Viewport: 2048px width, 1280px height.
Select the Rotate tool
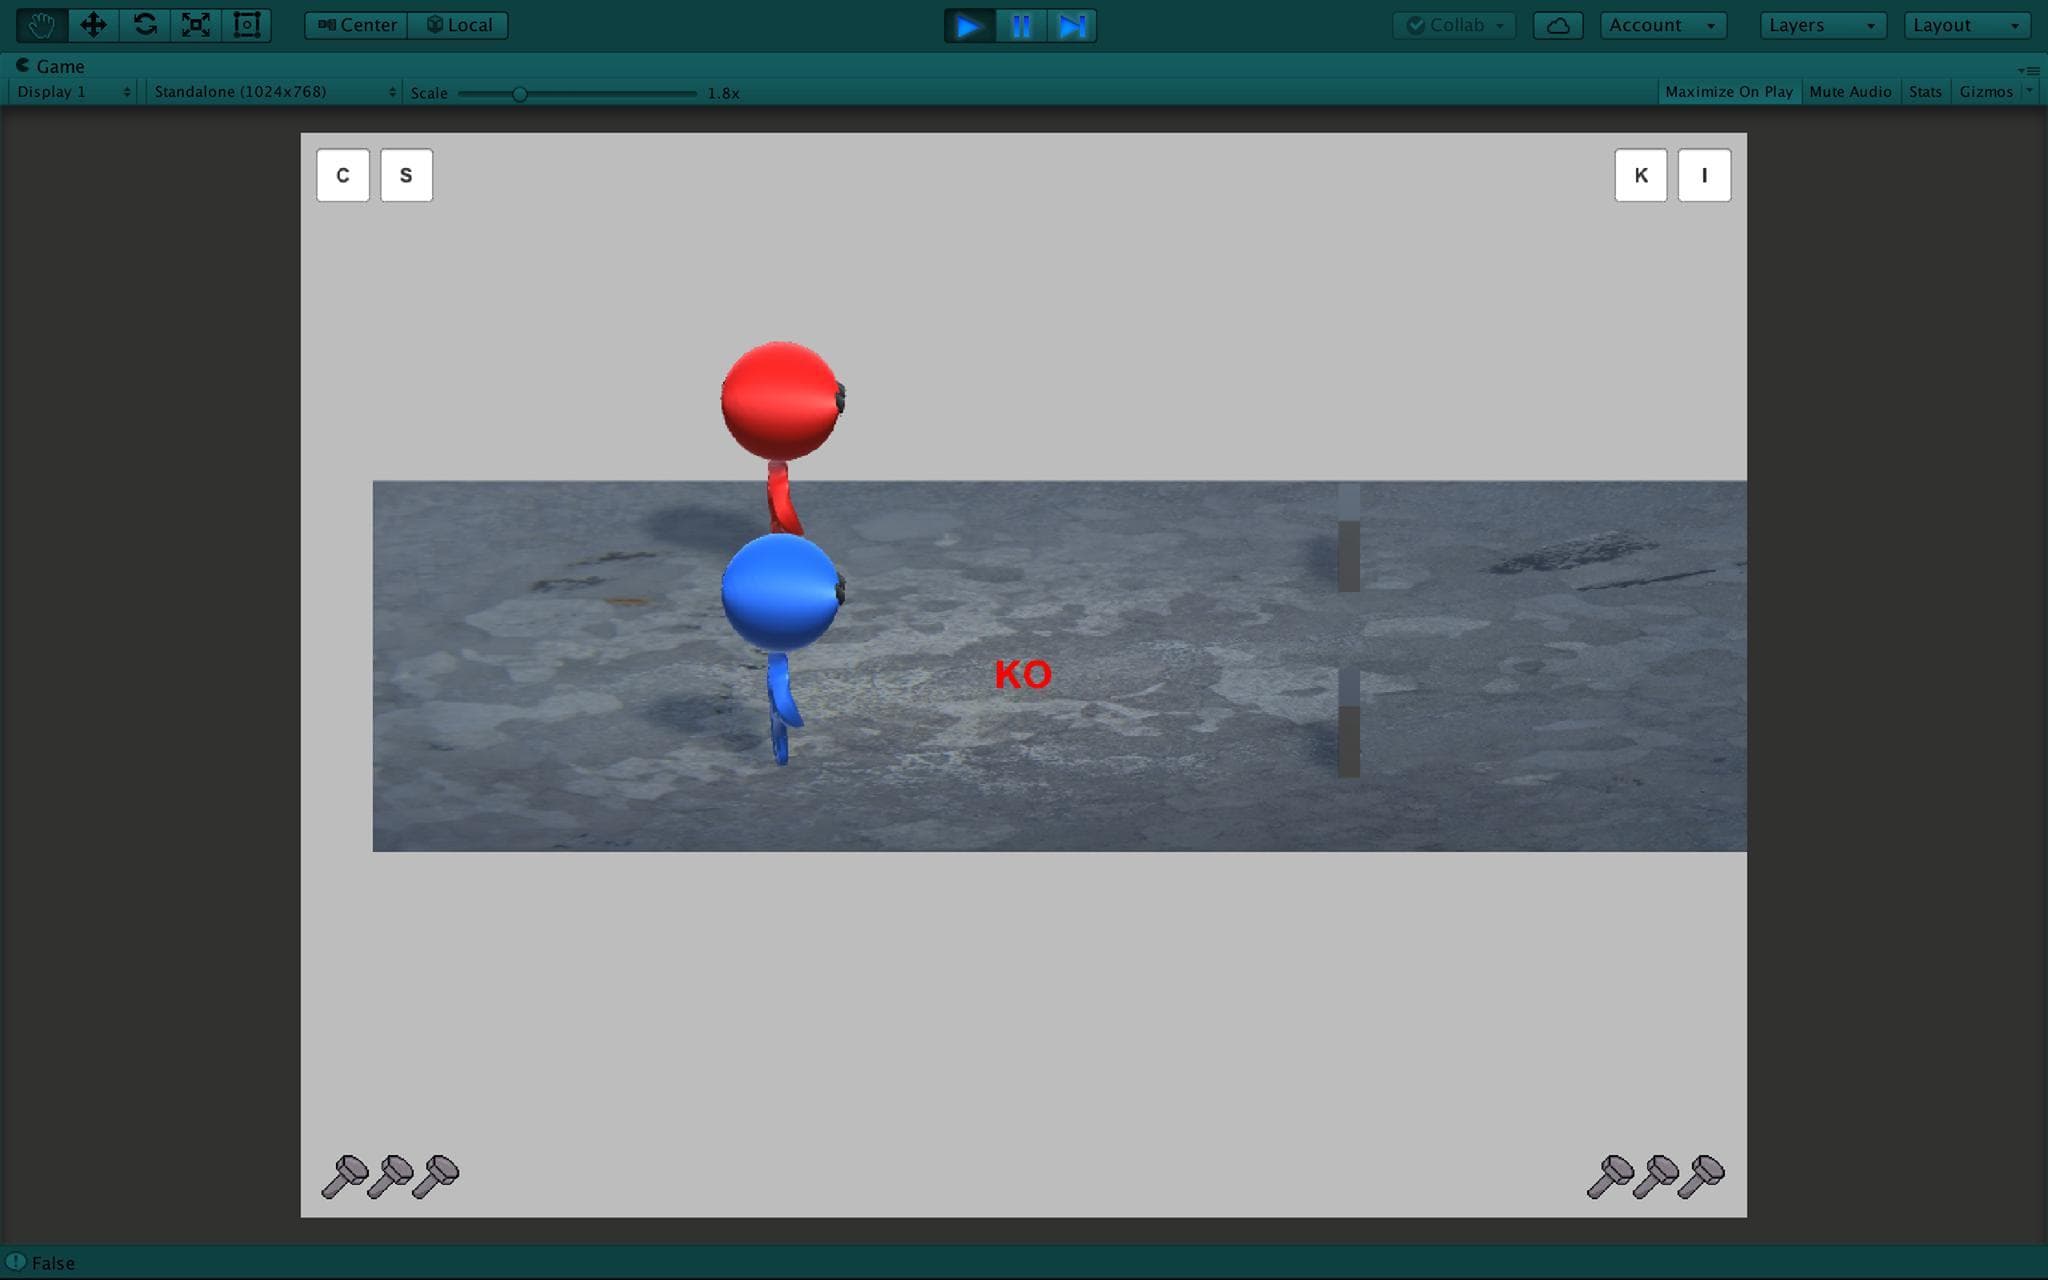pos(145,25)
